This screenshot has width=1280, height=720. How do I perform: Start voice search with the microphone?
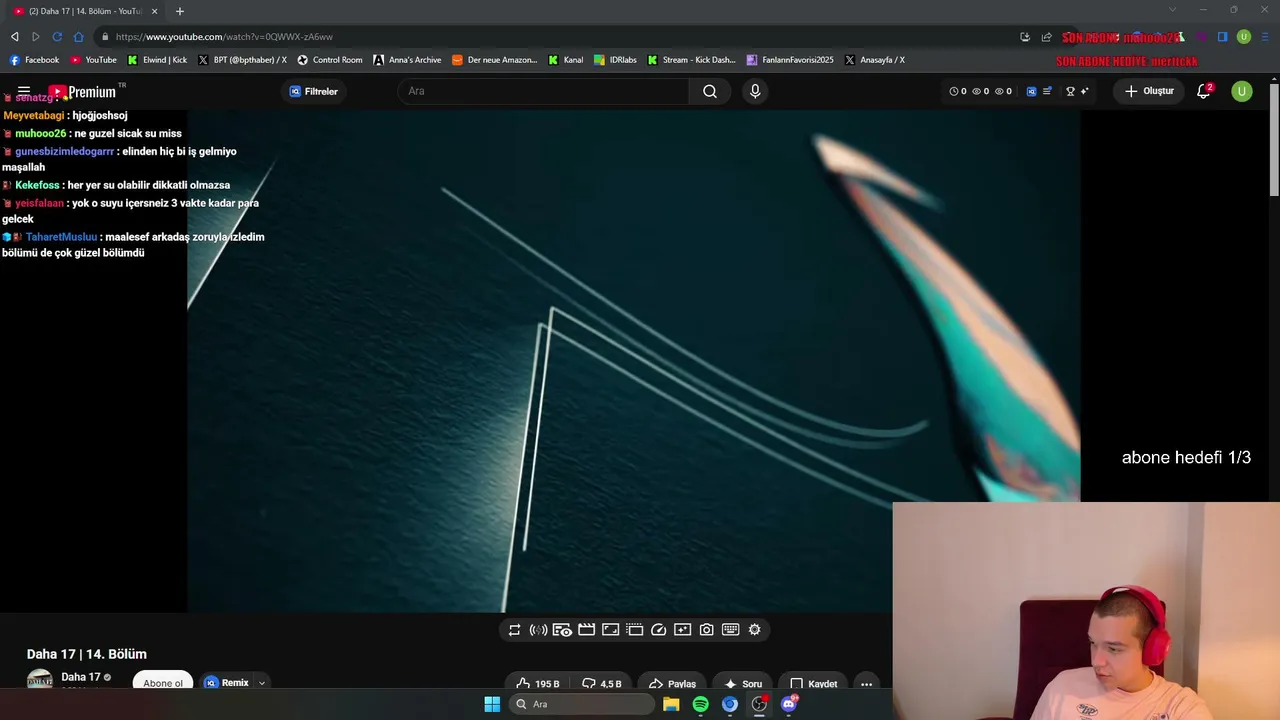[x=755, y=91]
